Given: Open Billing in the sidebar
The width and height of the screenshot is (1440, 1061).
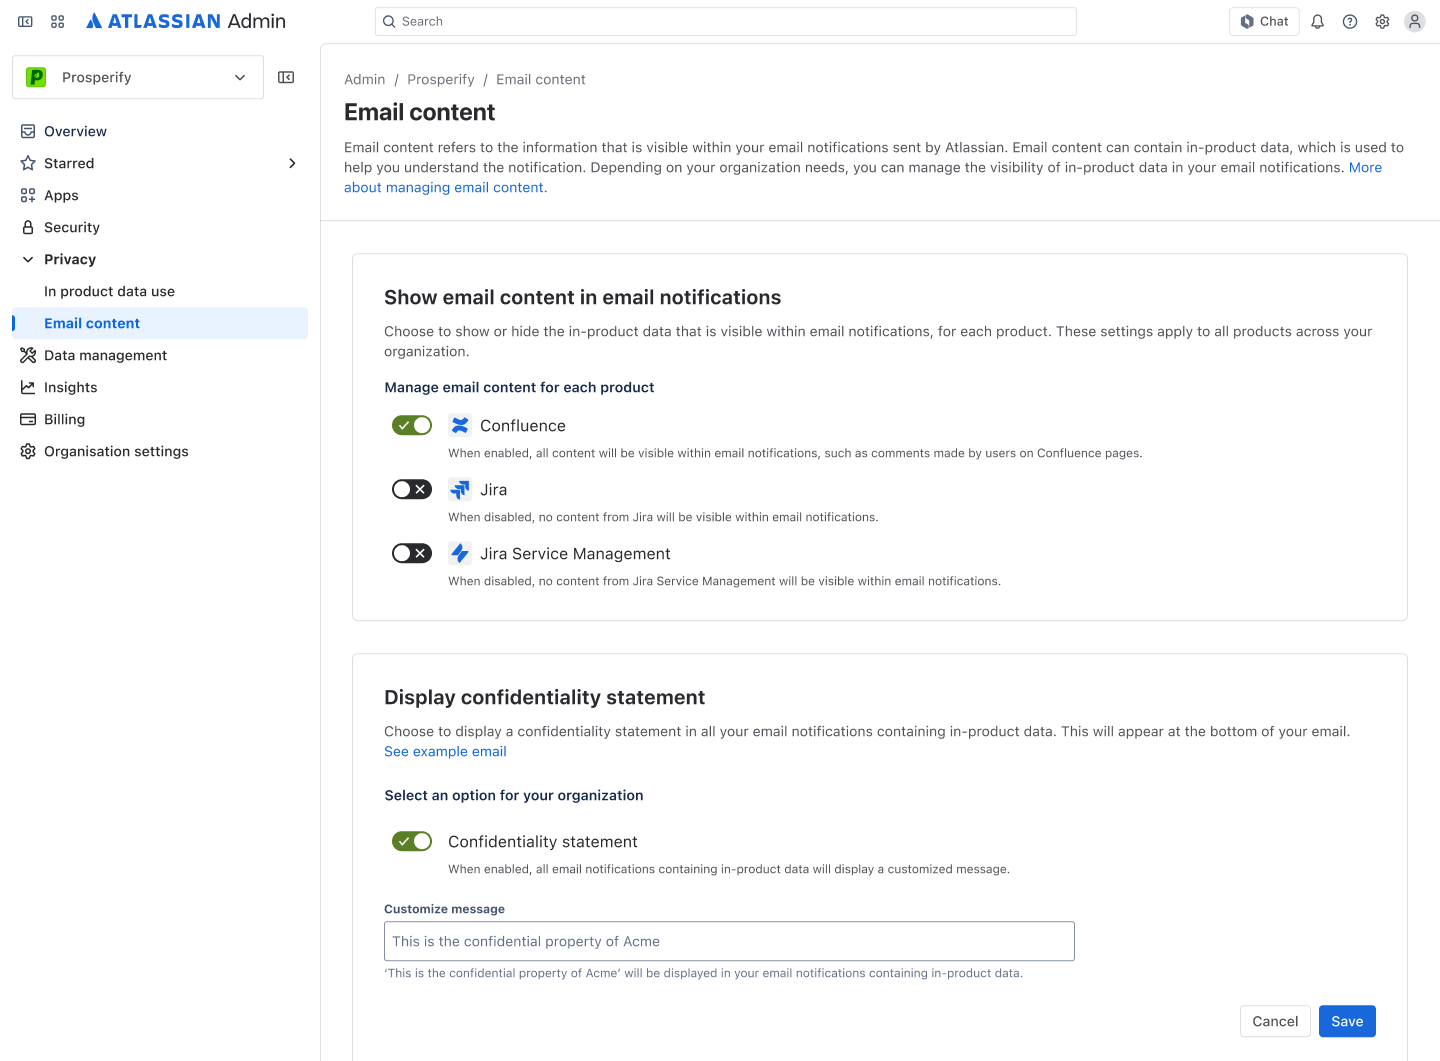Looking at the screenshot, I should [x=160, y=419].
